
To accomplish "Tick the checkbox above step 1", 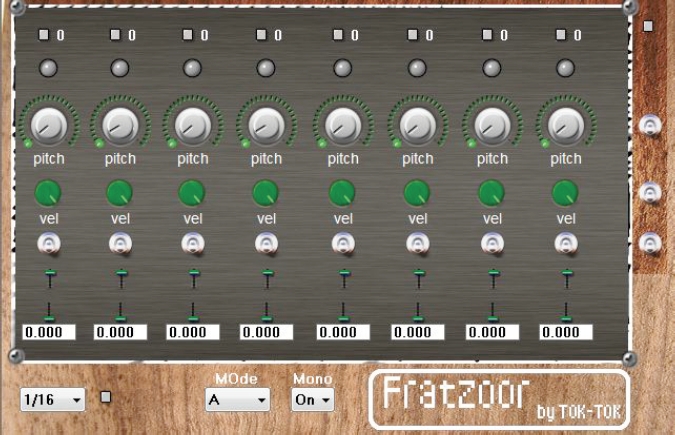I will tap(44, 34).
